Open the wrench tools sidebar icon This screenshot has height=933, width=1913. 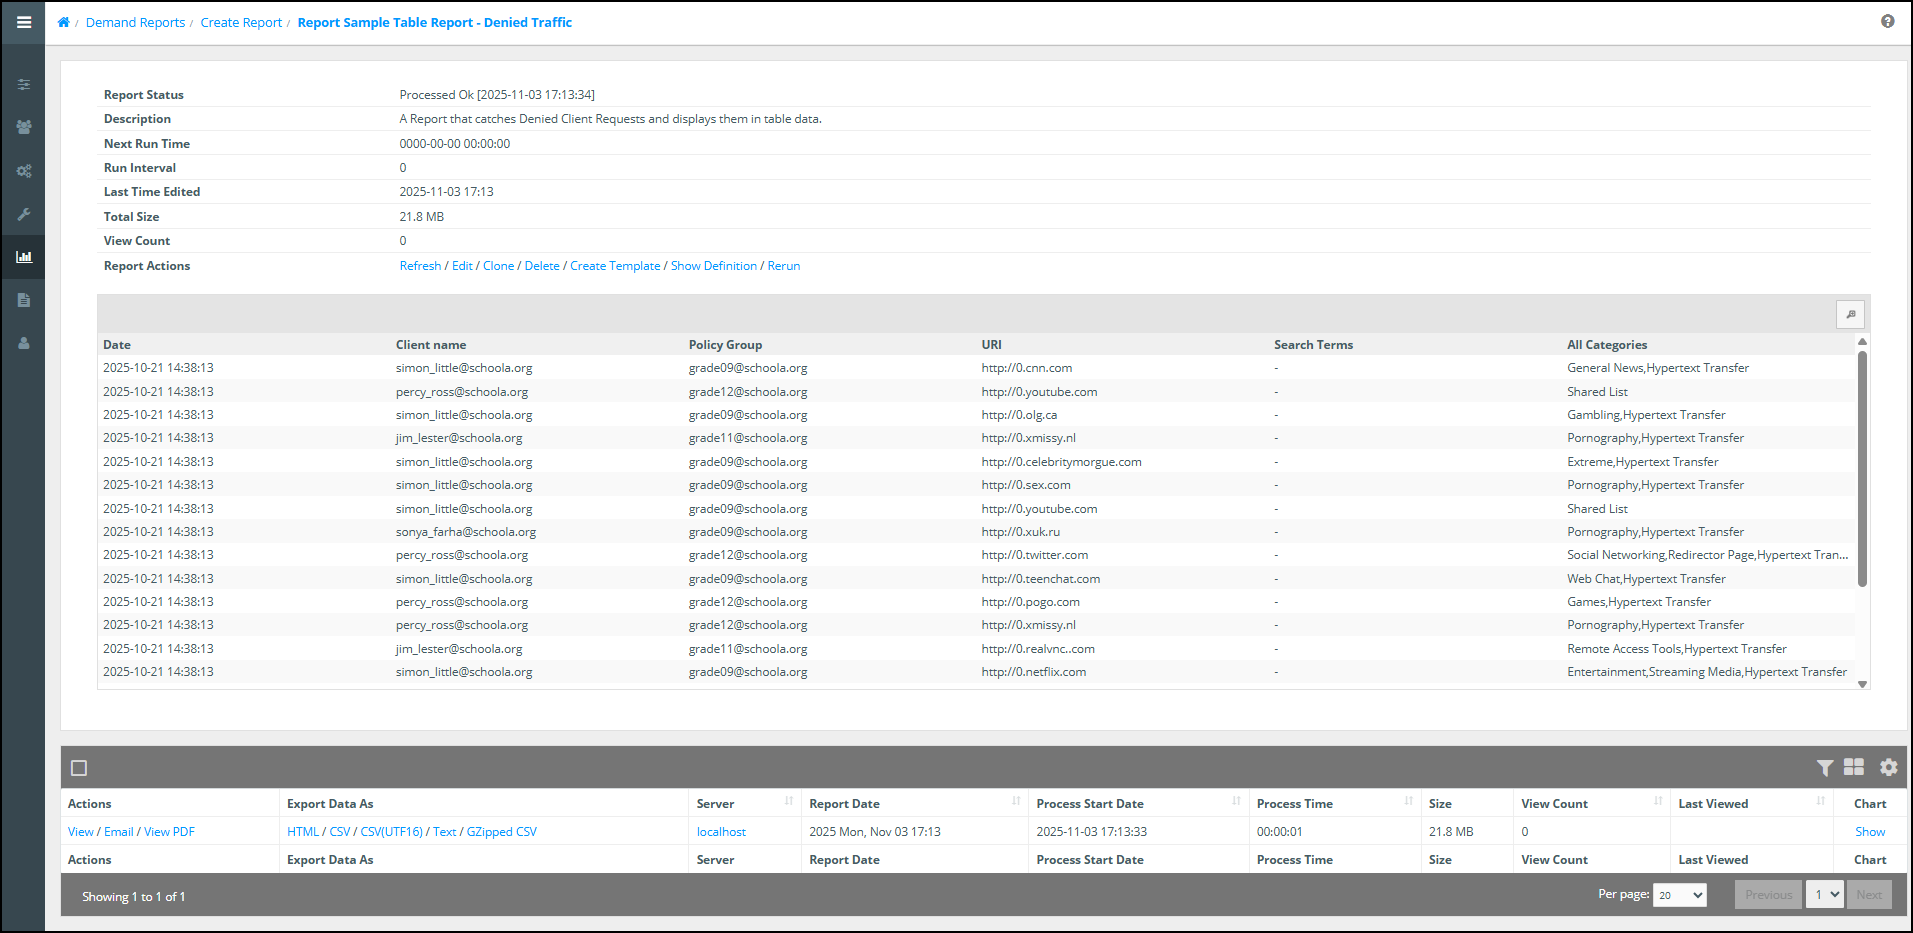(x=24, y=214)
